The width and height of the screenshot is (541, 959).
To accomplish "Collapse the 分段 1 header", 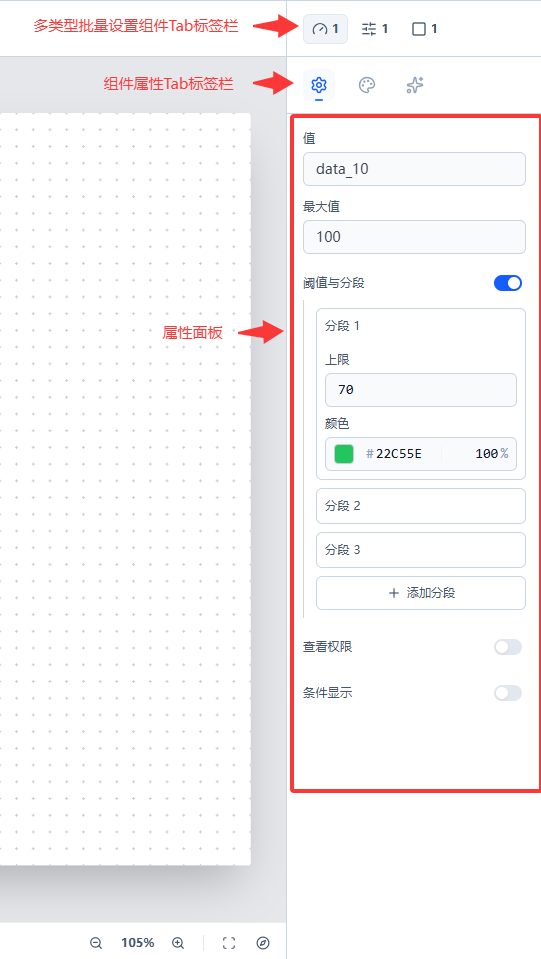I will click(421, 326).
